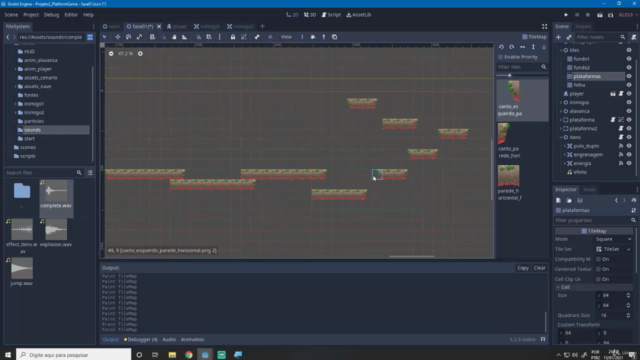Open the Scene menu

coord(11,15)
